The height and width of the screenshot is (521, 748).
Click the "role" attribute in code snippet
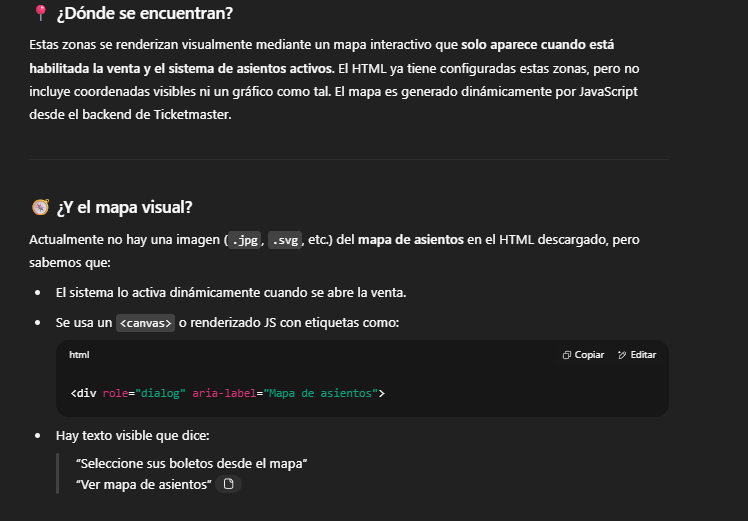(115, 393)
